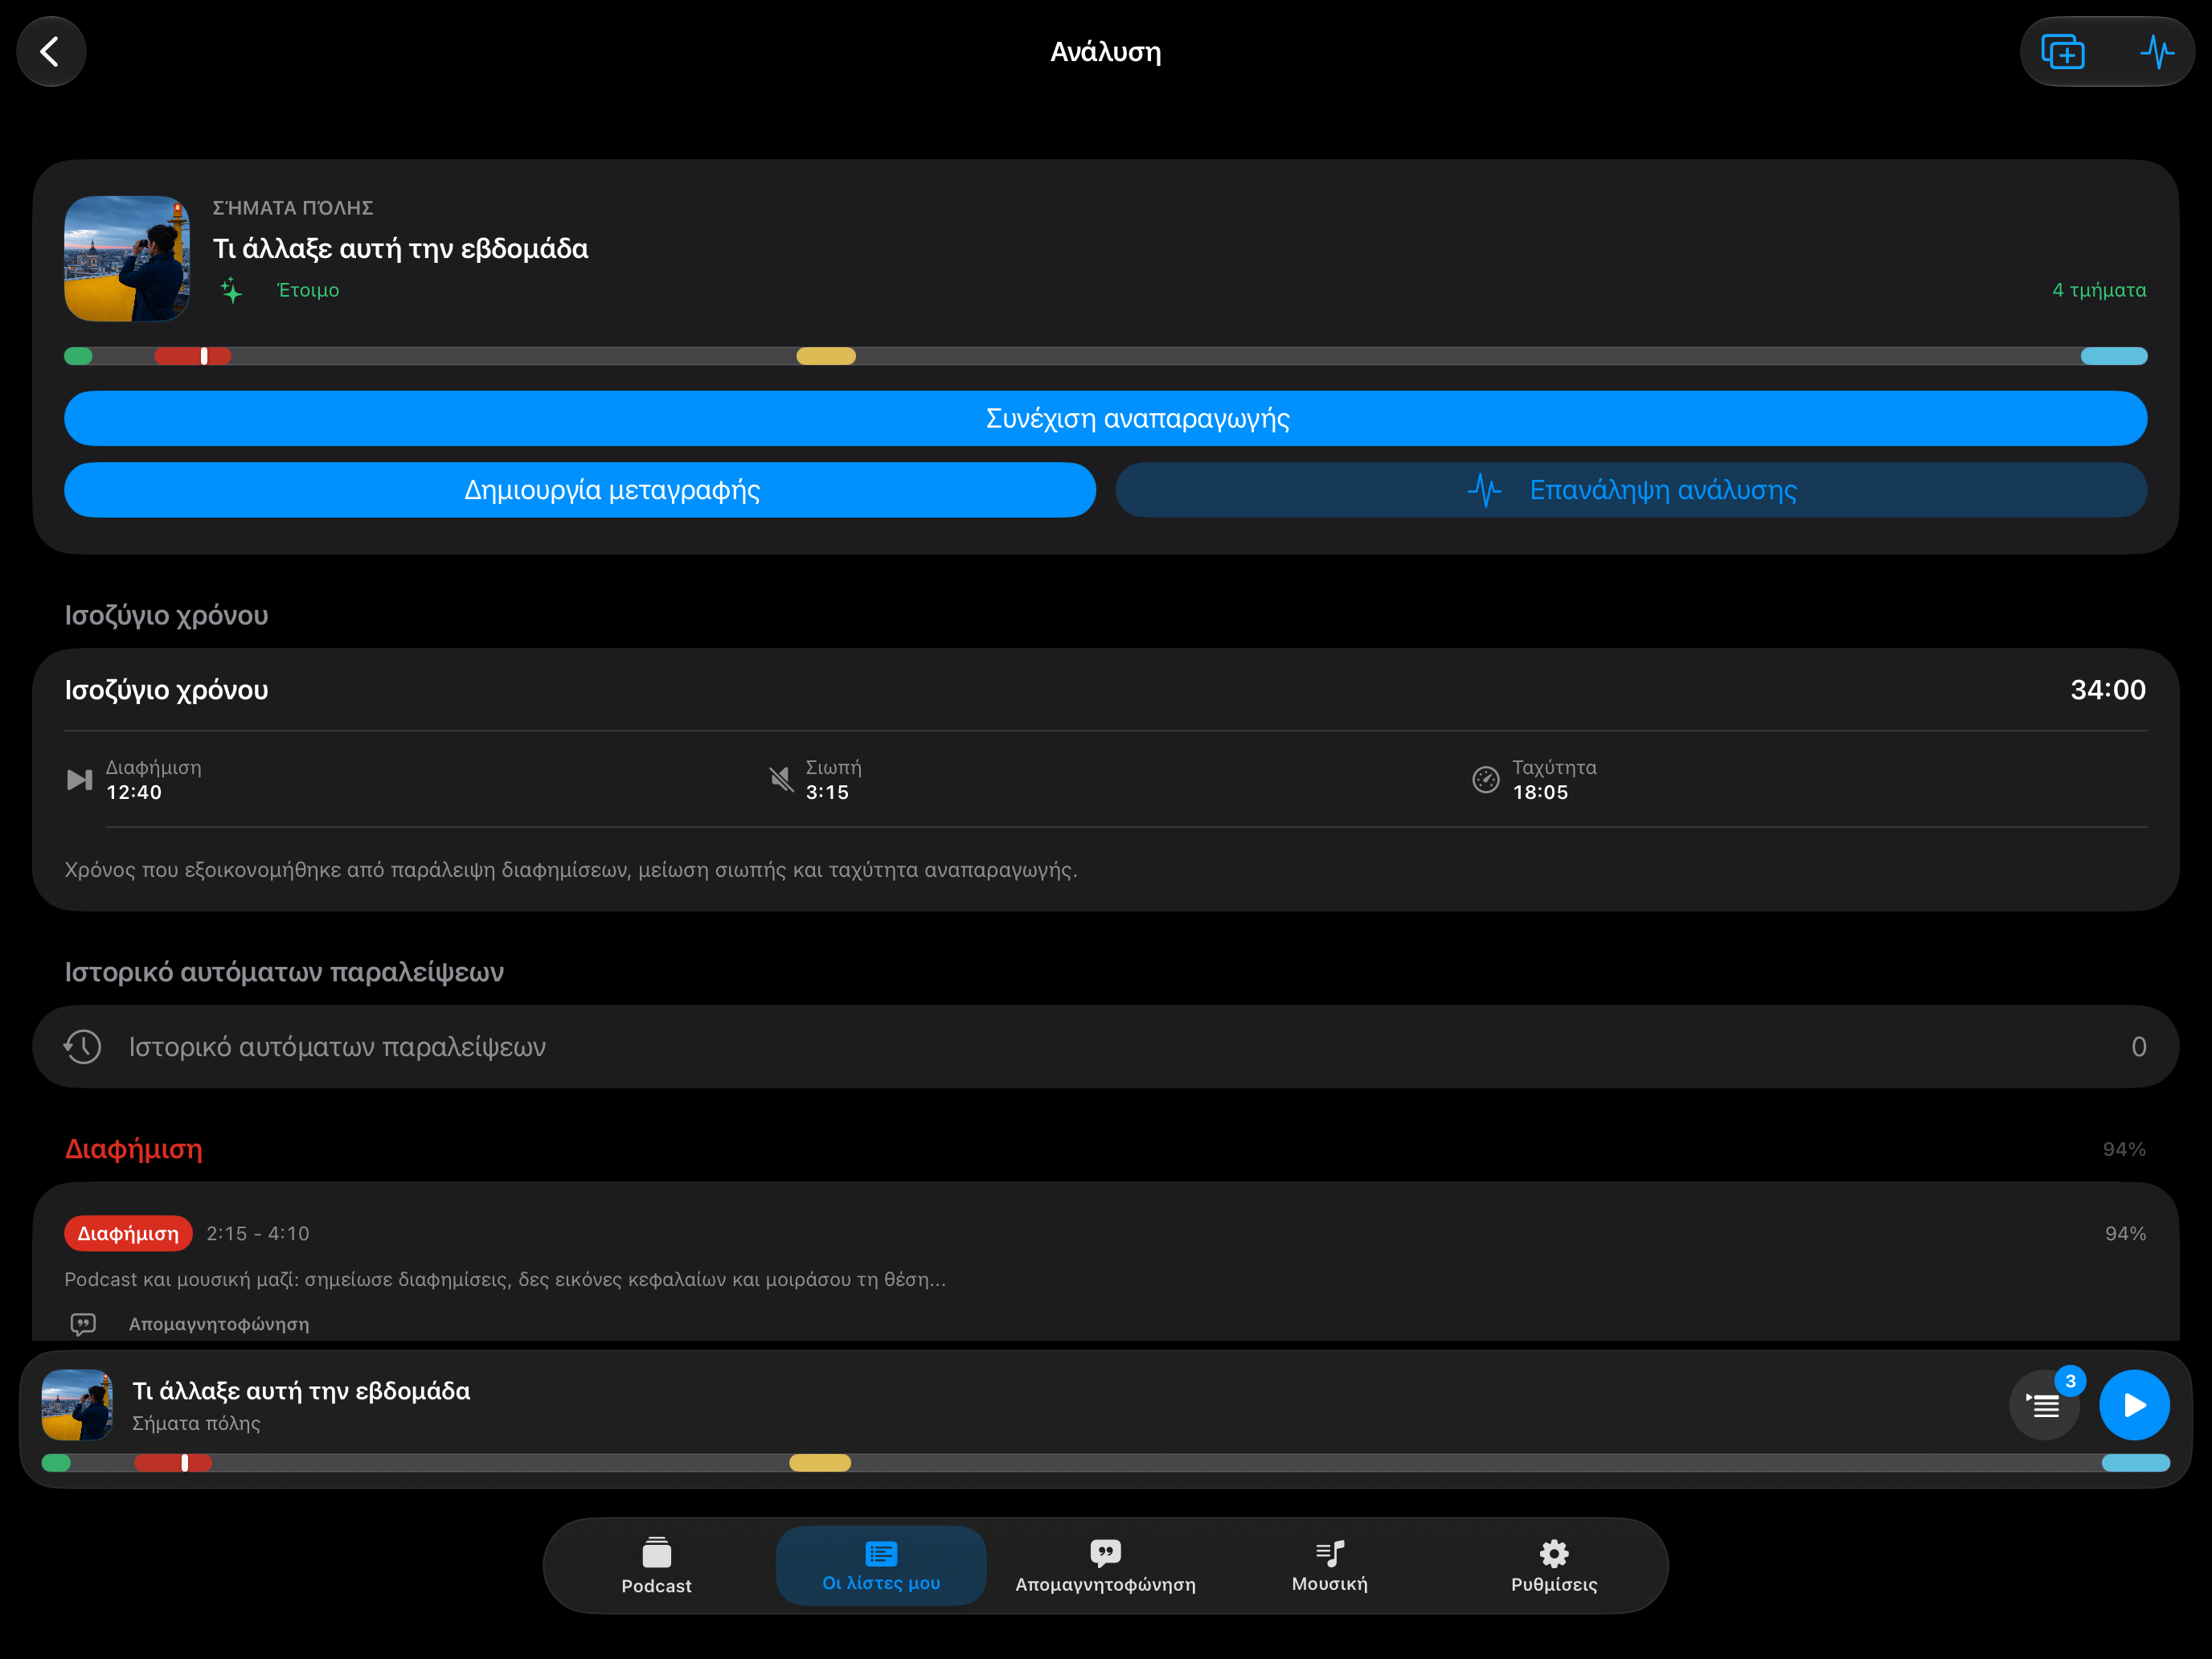Switch to the Μουσική tab
Image resolution: width=2212 pixels, height=1659 pixels.
[x=1329, y=1565]
